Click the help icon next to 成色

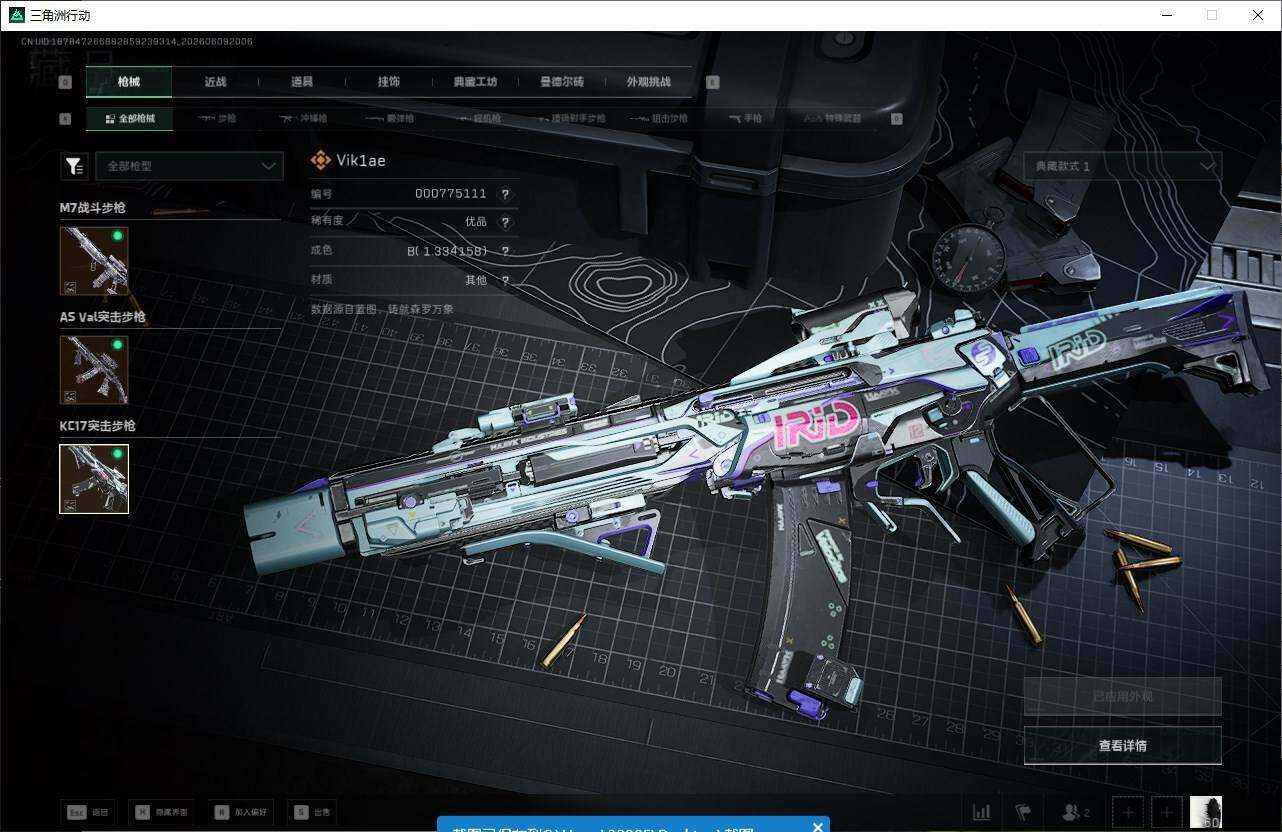click(x=505, y=251)
